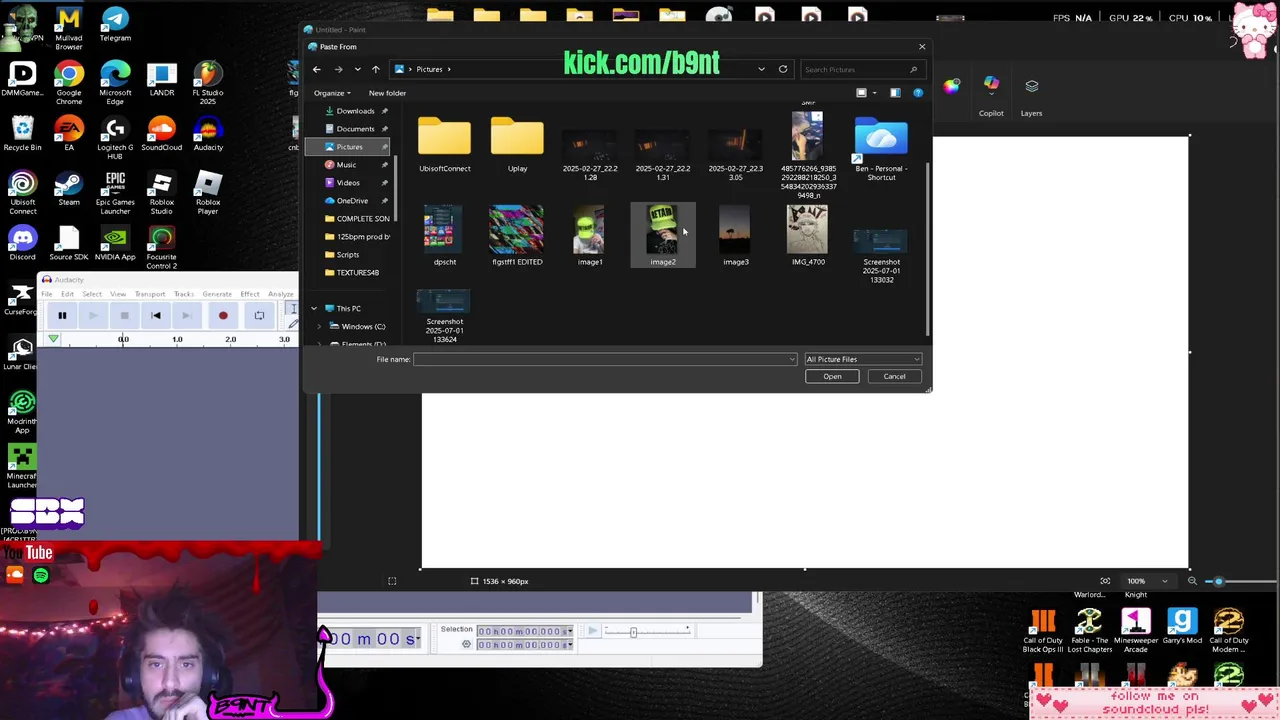The image size is (1280, 720).
Task: Select the Uplay folder
Action: click(x=517, y=145)
